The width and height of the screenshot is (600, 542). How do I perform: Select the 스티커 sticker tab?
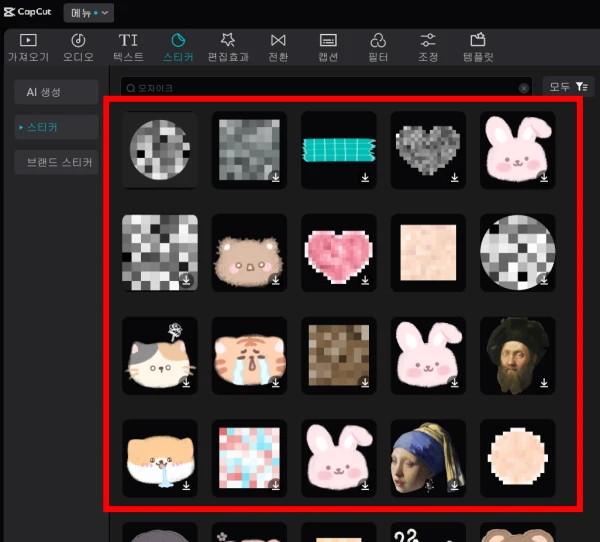click(x=178, y=48)
